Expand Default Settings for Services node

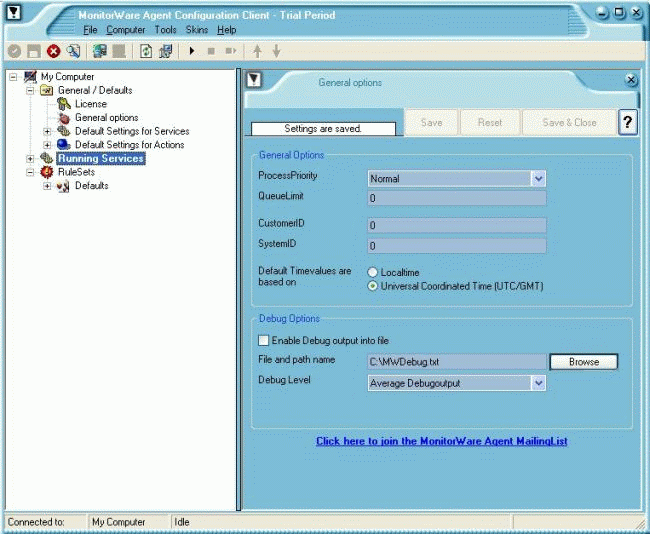pyautogui.click(x=46, y=131)
